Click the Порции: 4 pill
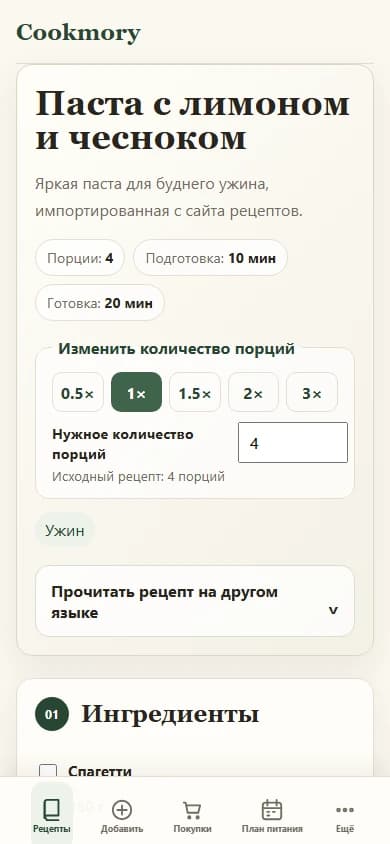Viewport: 390px width, 844px height. 80,258
